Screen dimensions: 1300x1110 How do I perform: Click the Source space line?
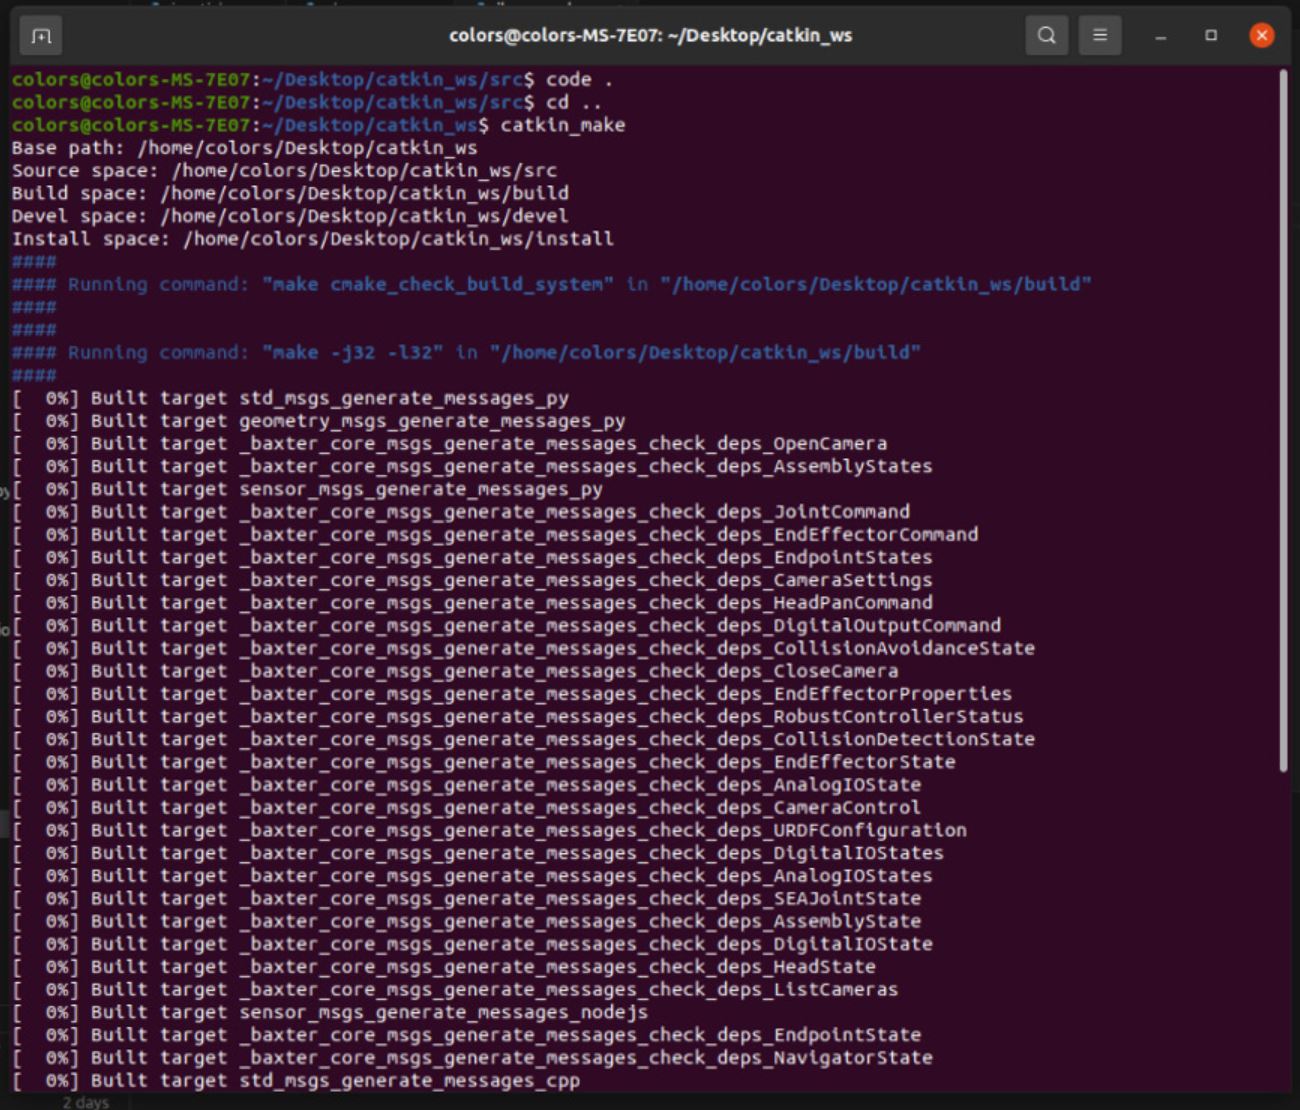click(285, 171)
